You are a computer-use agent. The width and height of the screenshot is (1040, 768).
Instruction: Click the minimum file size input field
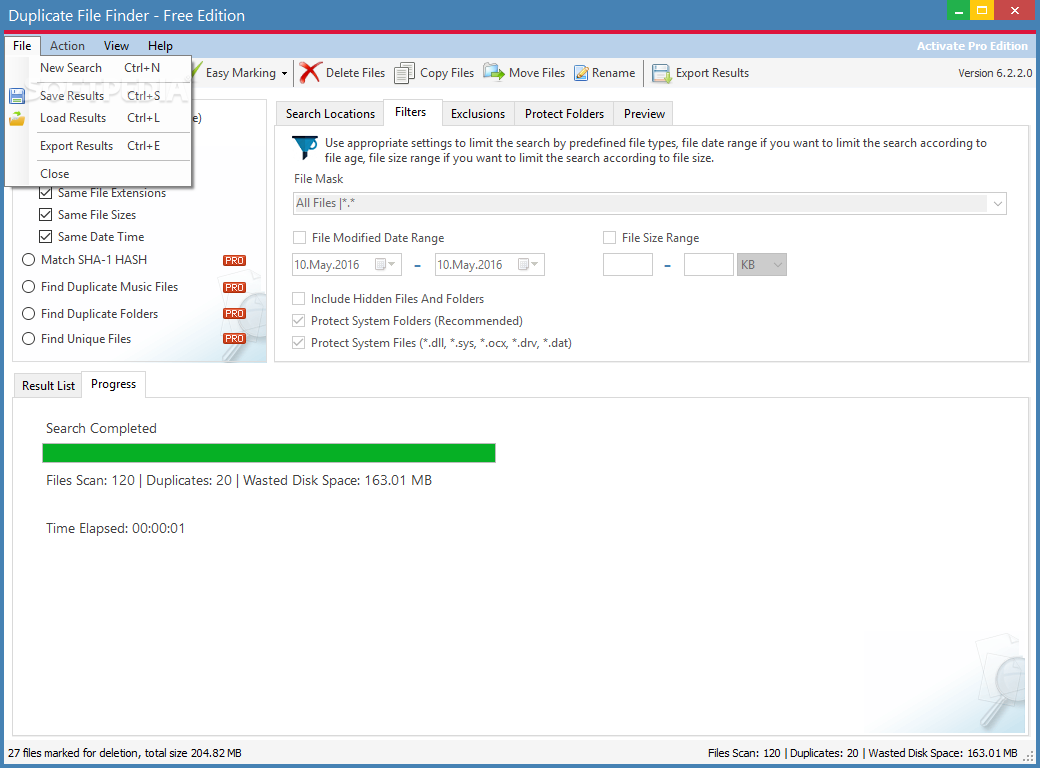[x=628, y=265]
